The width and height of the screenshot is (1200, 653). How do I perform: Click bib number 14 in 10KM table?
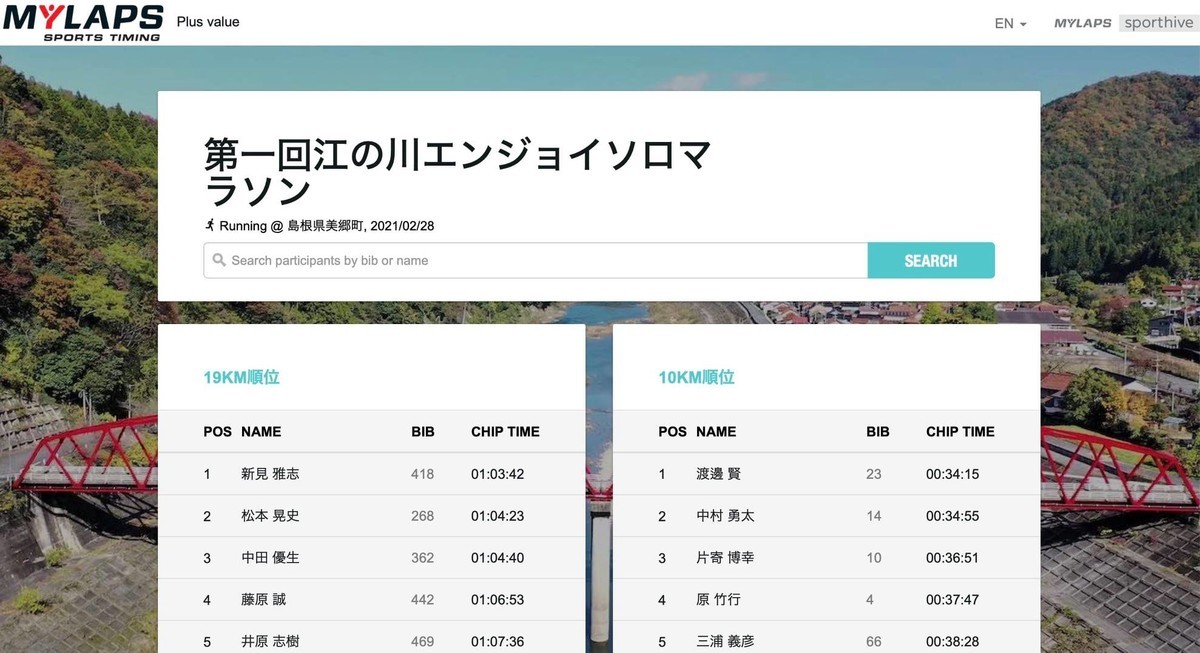pos(874,516)
